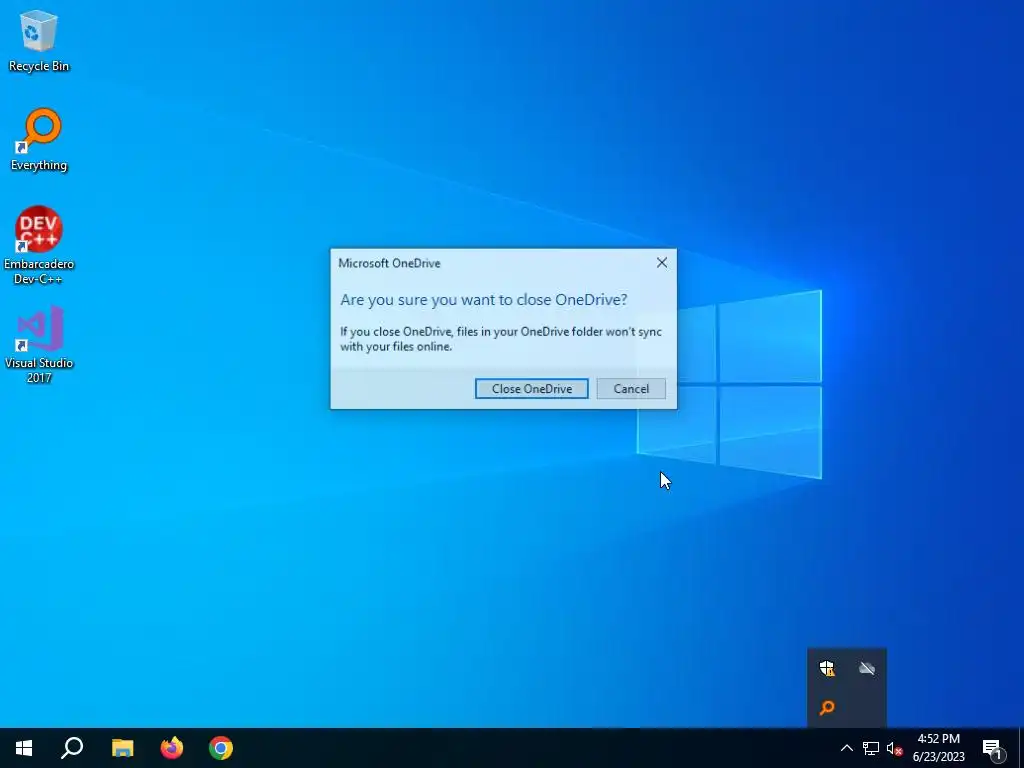The image size is (1024, 768).
Task: Click the OneDrive cloud icon in overflow
Action: point(867,668)
